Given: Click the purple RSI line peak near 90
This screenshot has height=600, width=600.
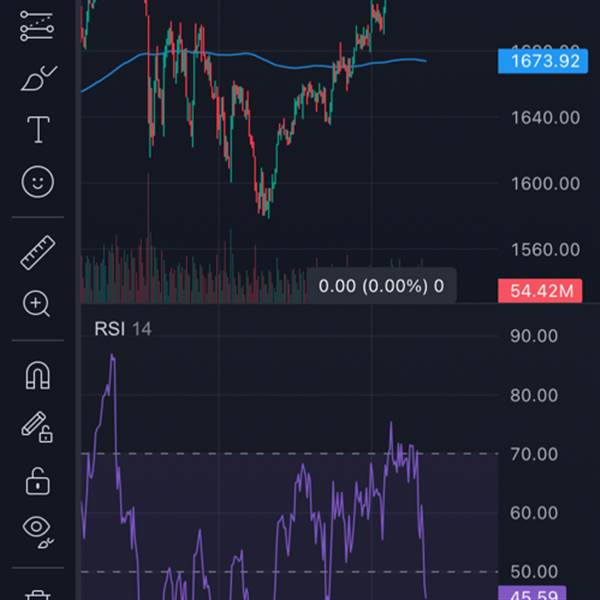Looking at the screenshot, I should [112, 357].
